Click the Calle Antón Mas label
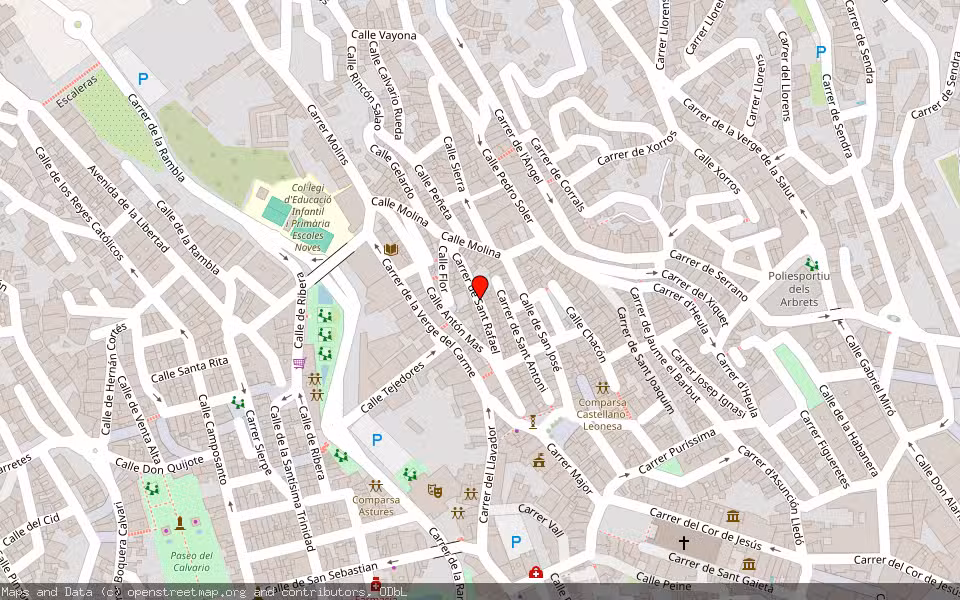Screen dimensions: 960x600 454,320
